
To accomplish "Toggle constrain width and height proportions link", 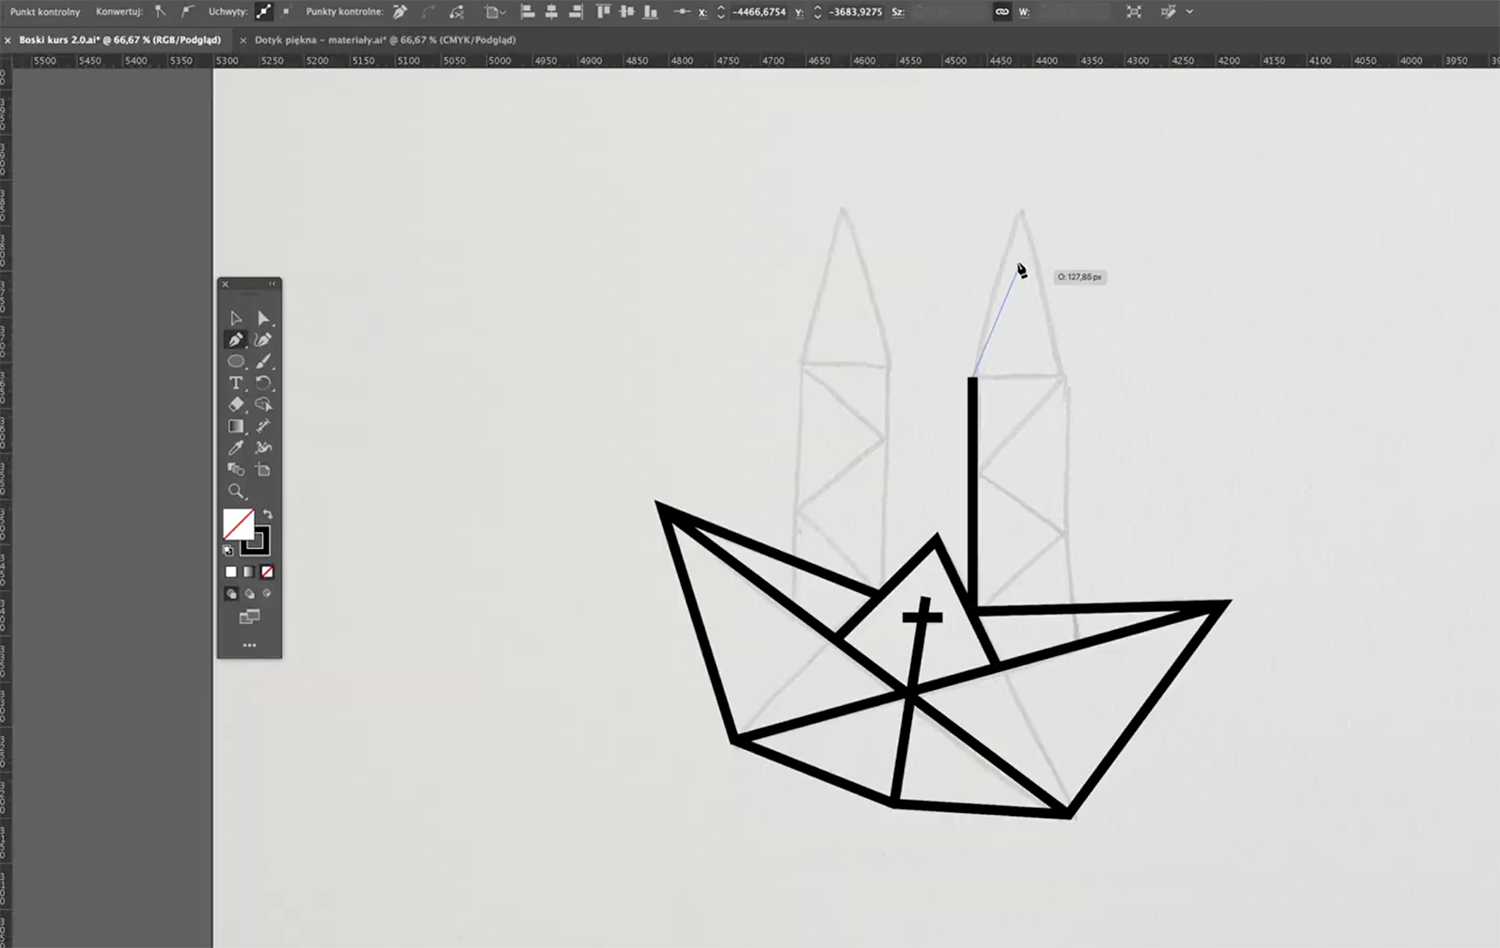I will click(x=1001, y=12).
